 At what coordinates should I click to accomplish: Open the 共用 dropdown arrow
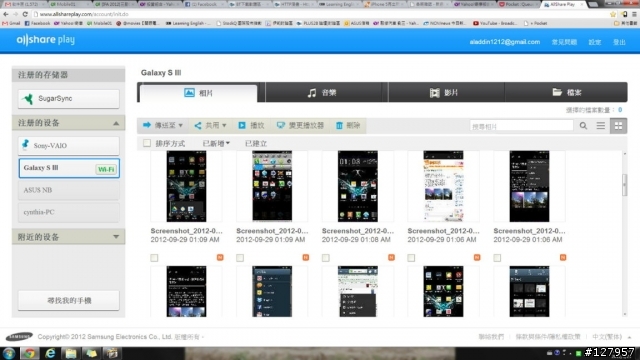(224, 126)
